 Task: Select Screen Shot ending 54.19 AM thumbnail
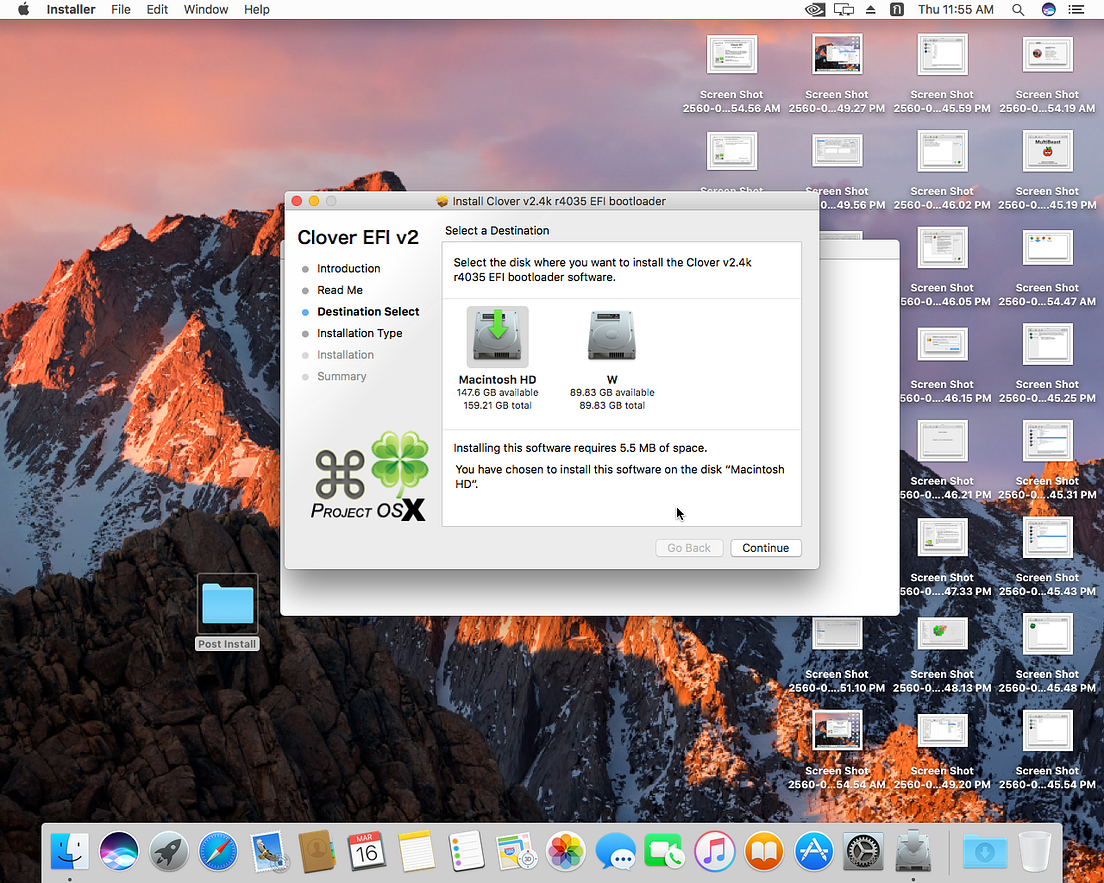point(1048,54)
